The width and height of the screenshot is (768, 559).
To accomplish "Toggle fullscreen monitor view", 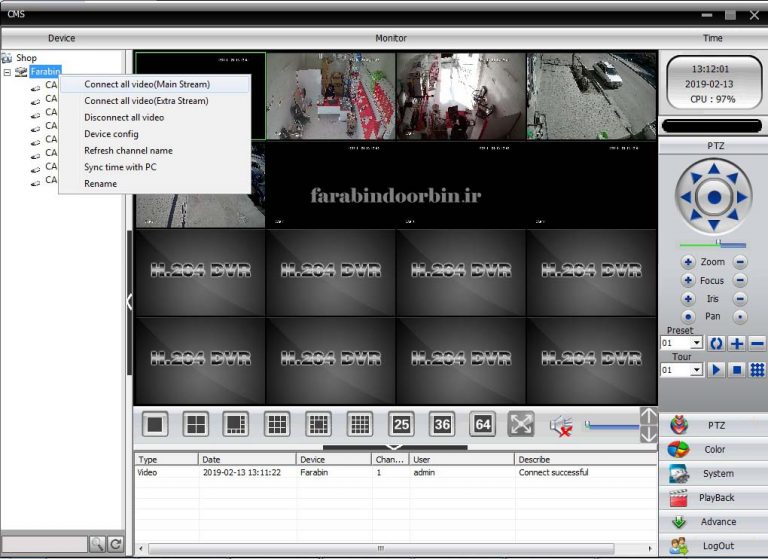I will [521, 424].
